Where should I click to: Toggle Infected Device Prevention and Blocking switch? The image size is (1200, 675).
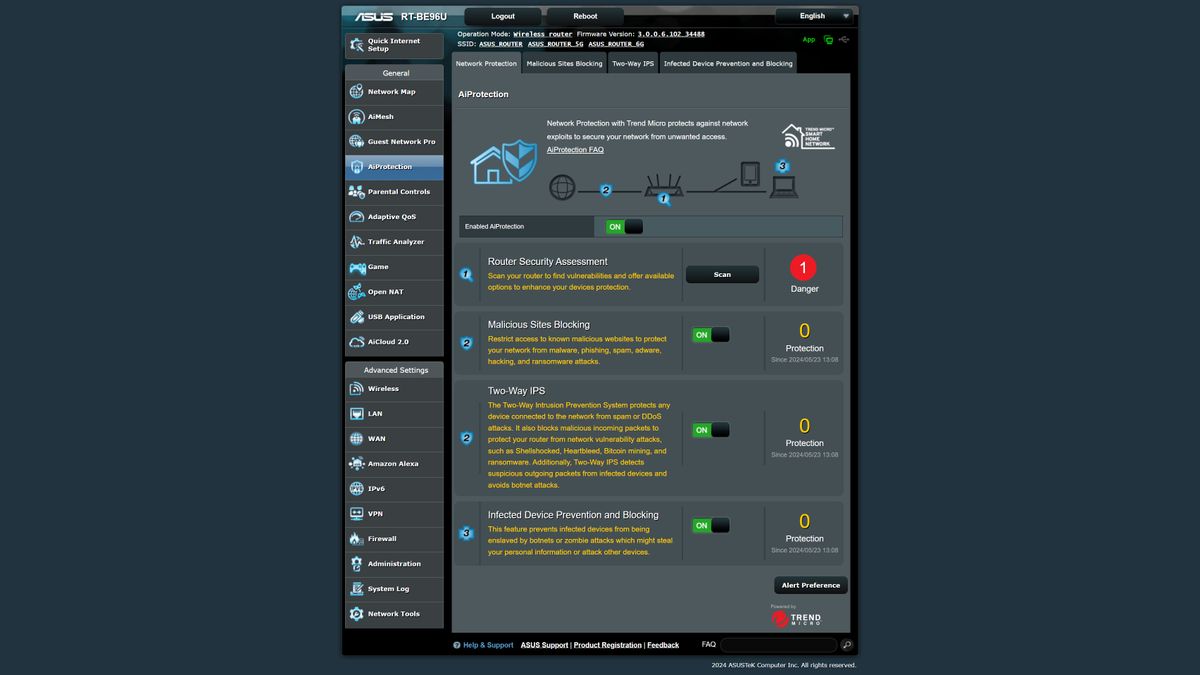tap(711, 525)
